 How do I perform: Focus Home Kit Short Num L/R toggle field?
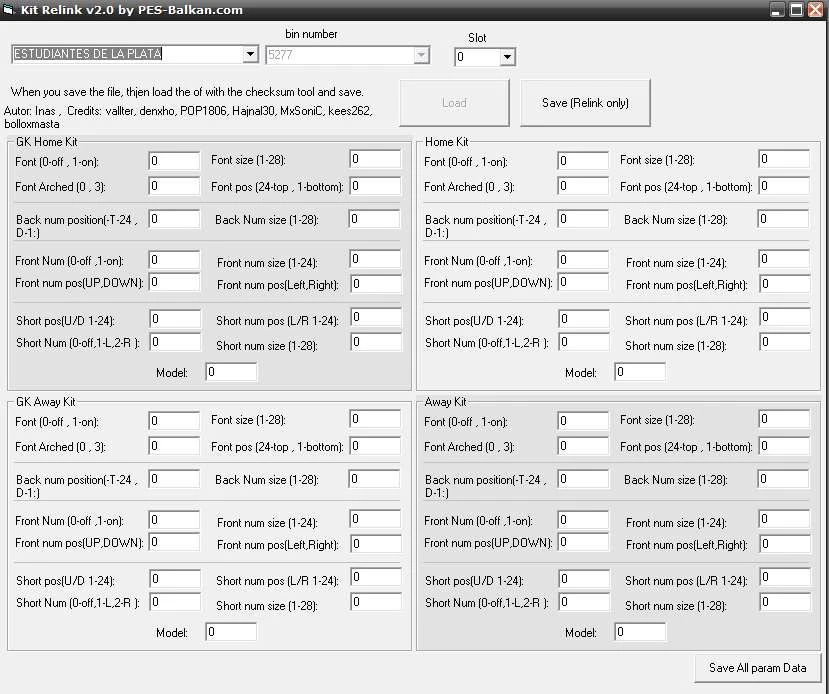[x=584, y=342]
